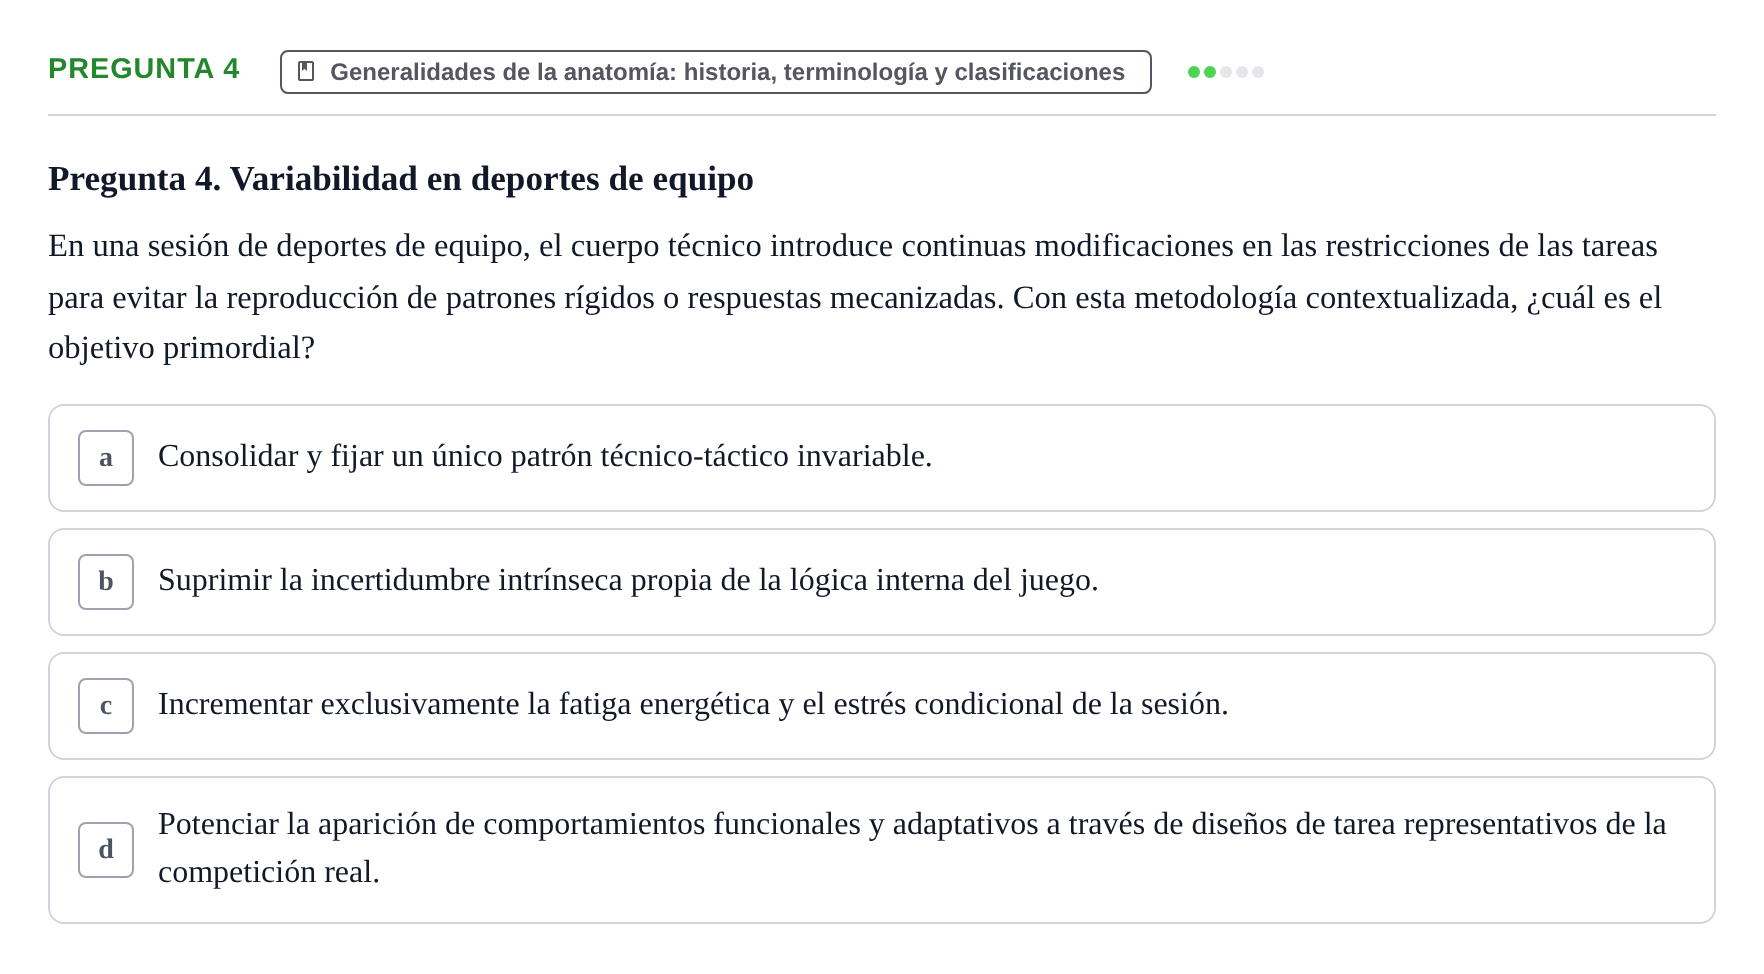This screenshot has width=1764, height=974.
Task: Click the title Variabilidad en deportes de equipo
Action: [x=401, y=179]
